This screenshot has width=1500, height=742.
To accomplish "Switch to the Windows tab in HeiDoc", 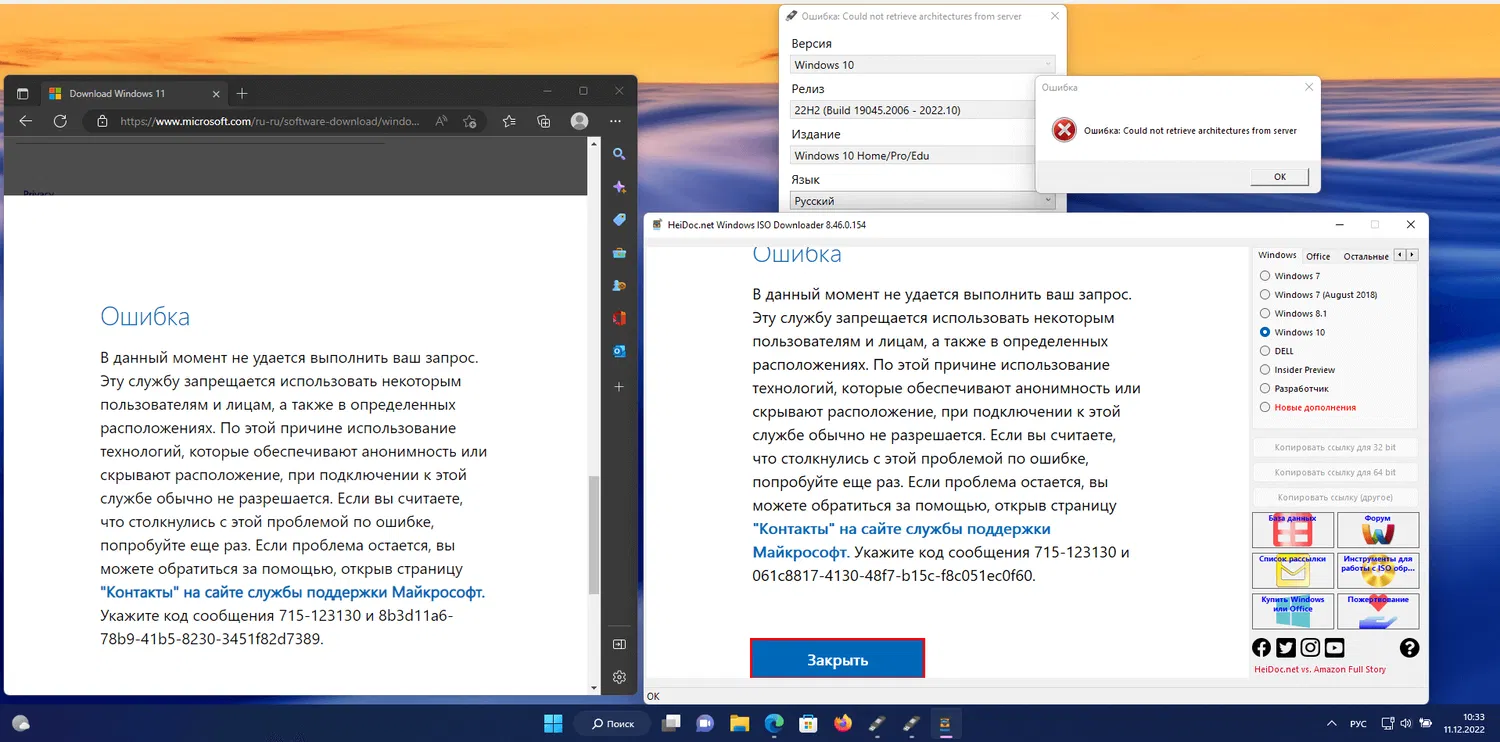I will 1277,256.
